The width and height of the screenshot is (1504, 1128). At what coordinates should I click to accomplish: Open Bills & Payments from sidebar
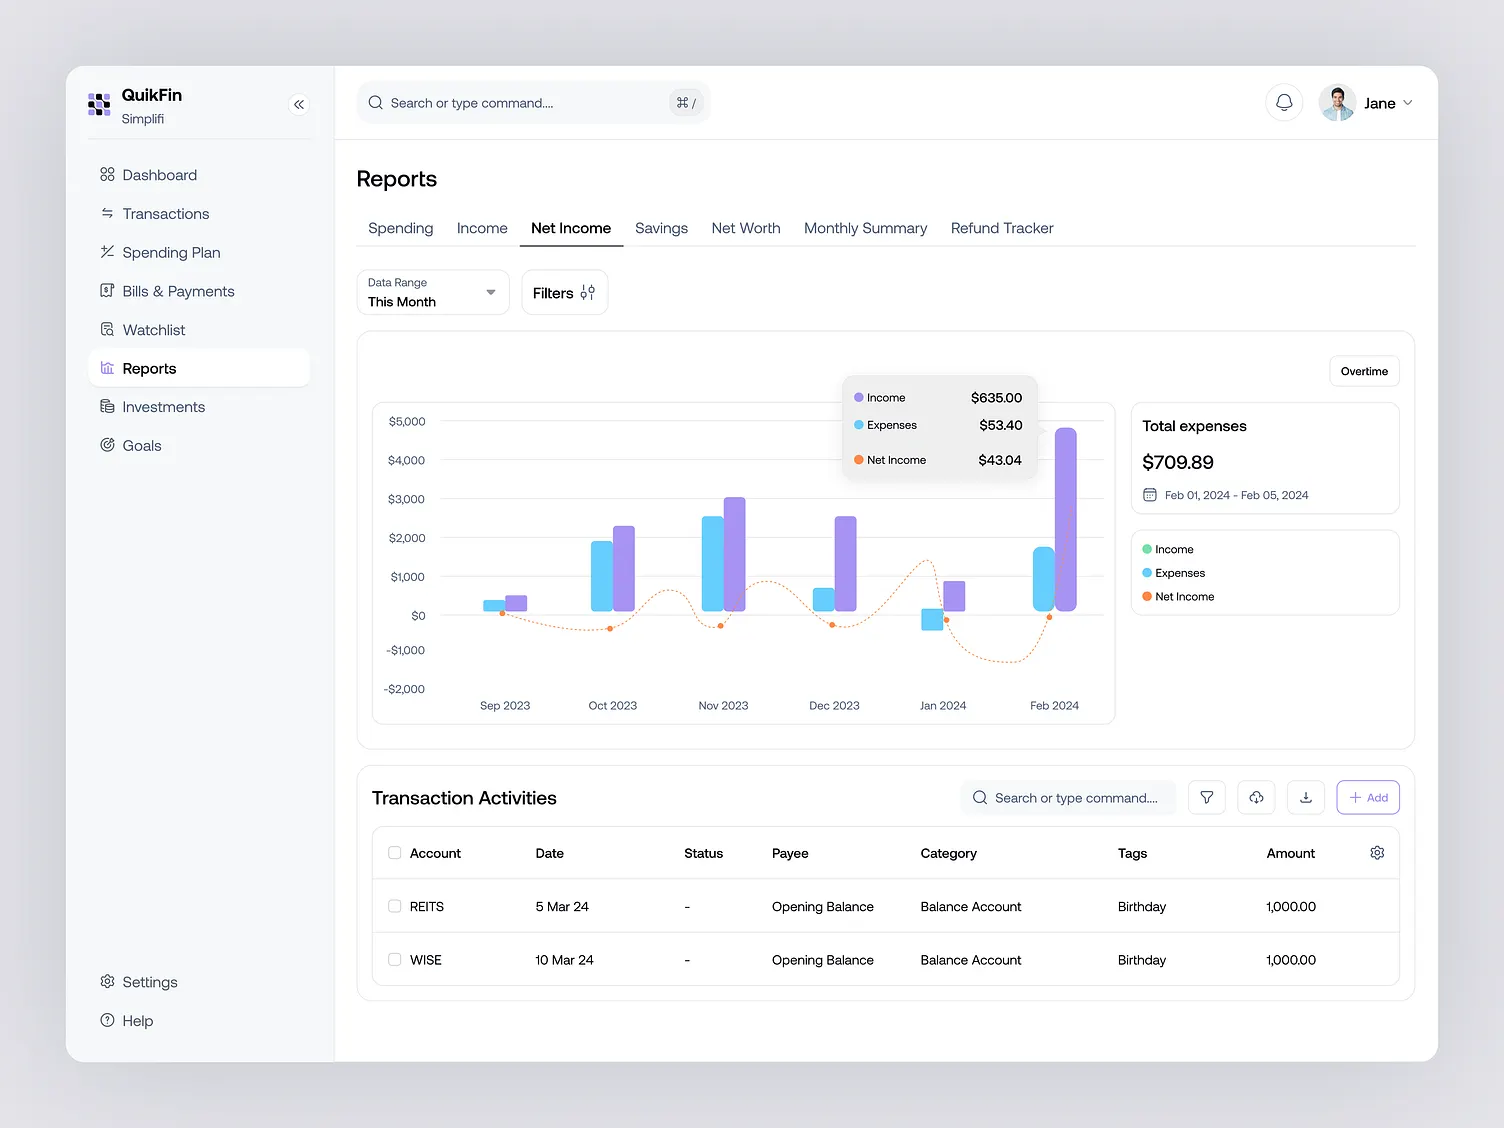(178, 291)
